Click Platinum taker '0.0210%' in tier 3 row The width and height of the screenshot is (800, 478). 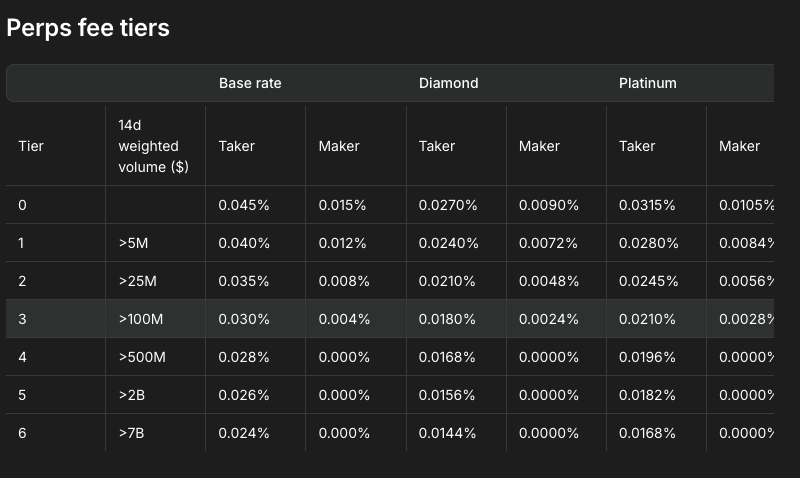(x=647, y=319)
